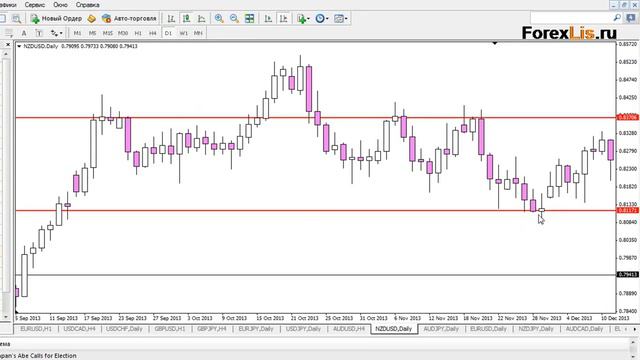Screen dimensions: 640x360
Task: Set the timeframe to H1
Action: pos(138,33)
